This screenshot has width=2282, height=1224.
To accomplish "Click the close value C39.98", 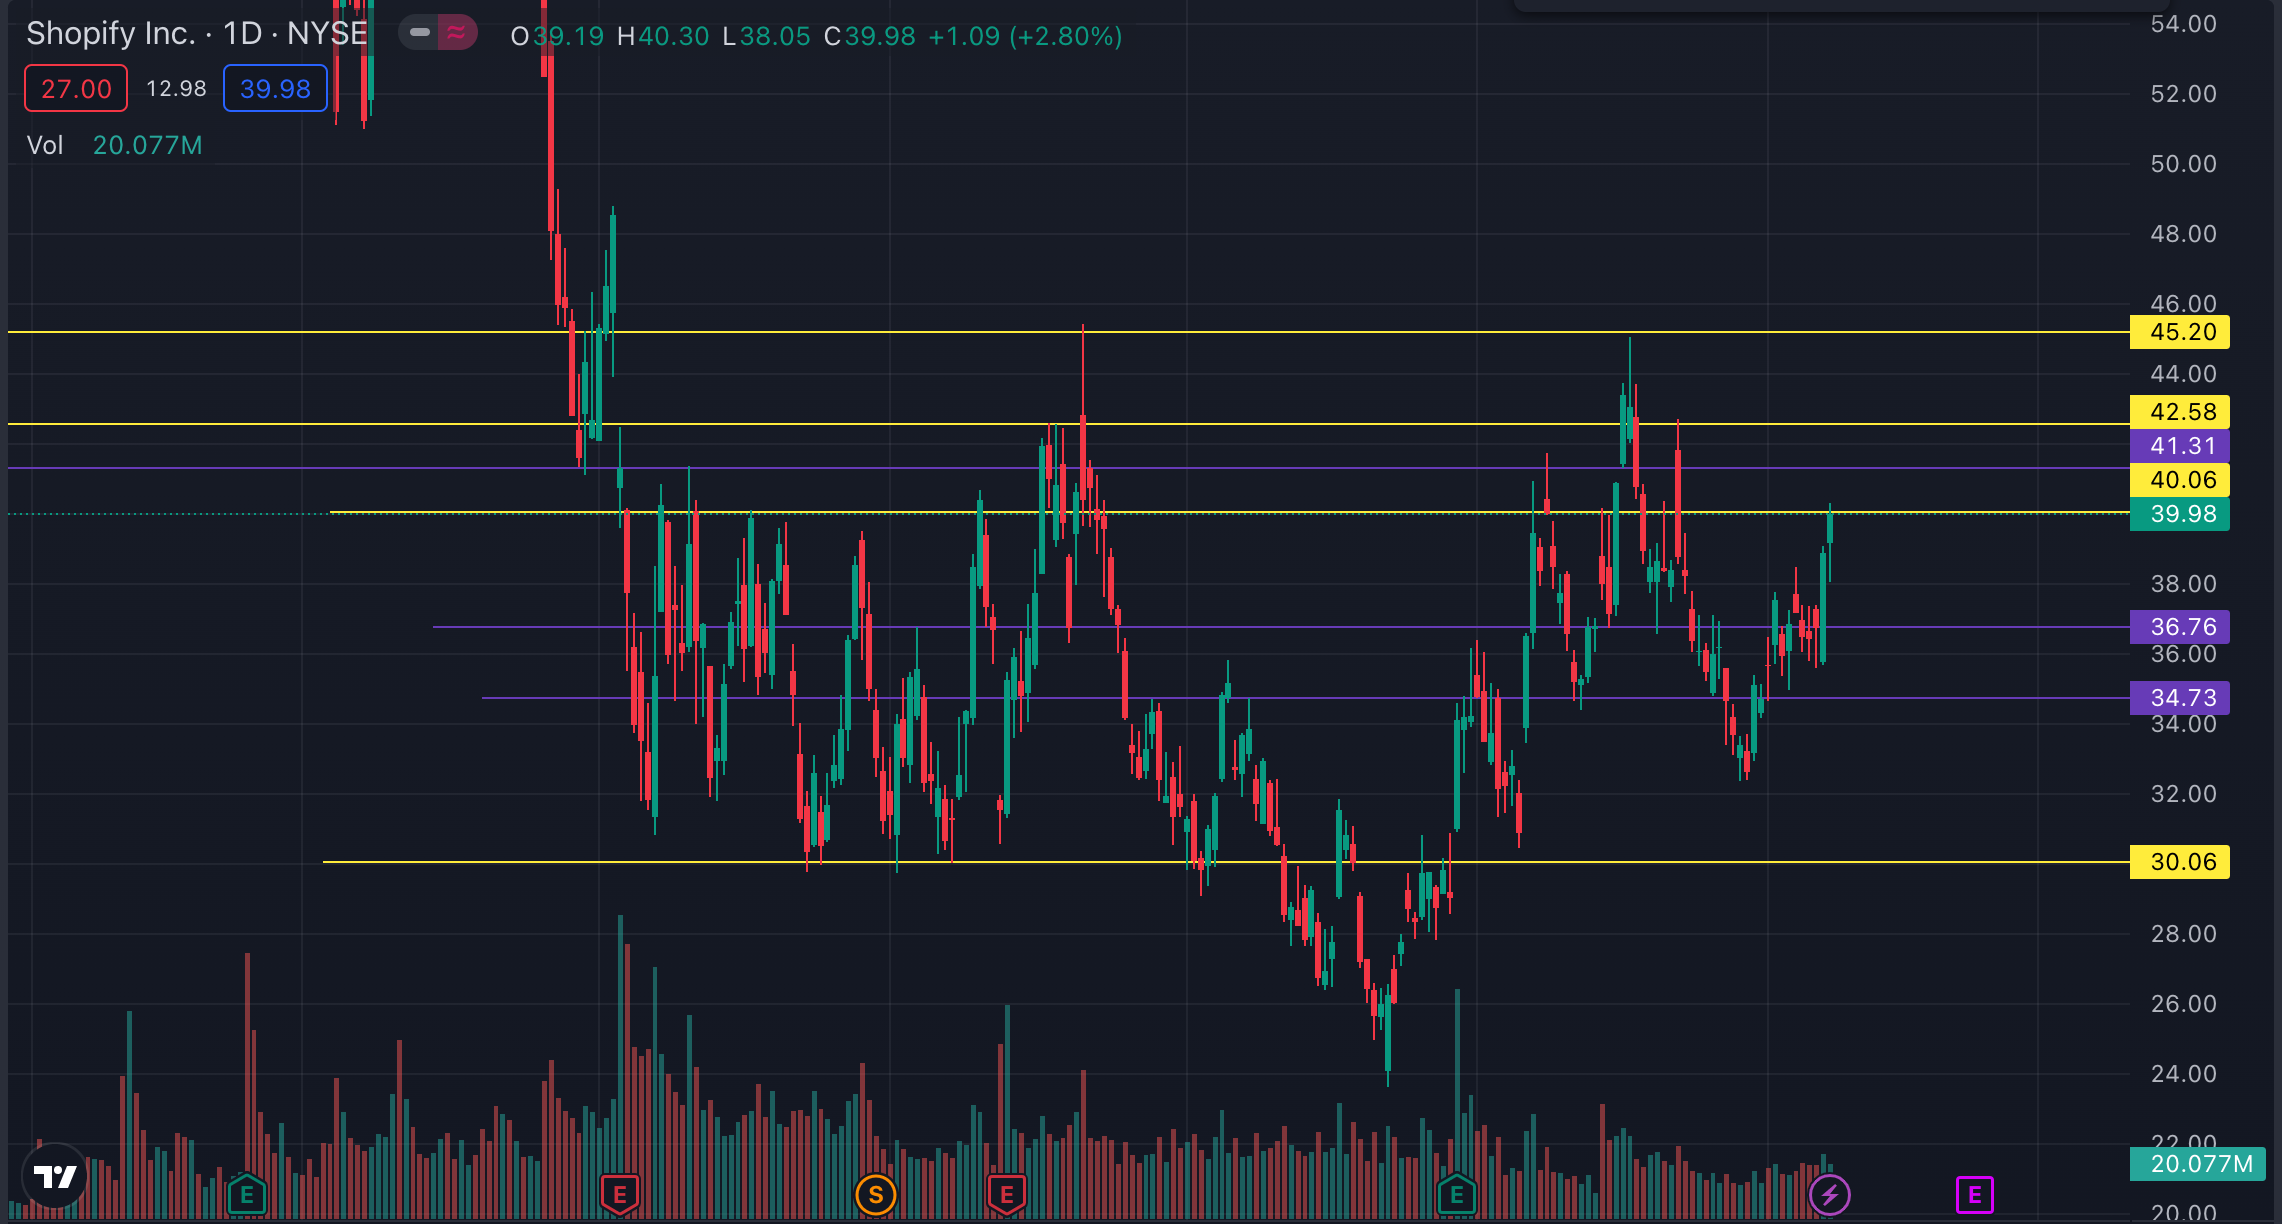I will coord(869,37).
